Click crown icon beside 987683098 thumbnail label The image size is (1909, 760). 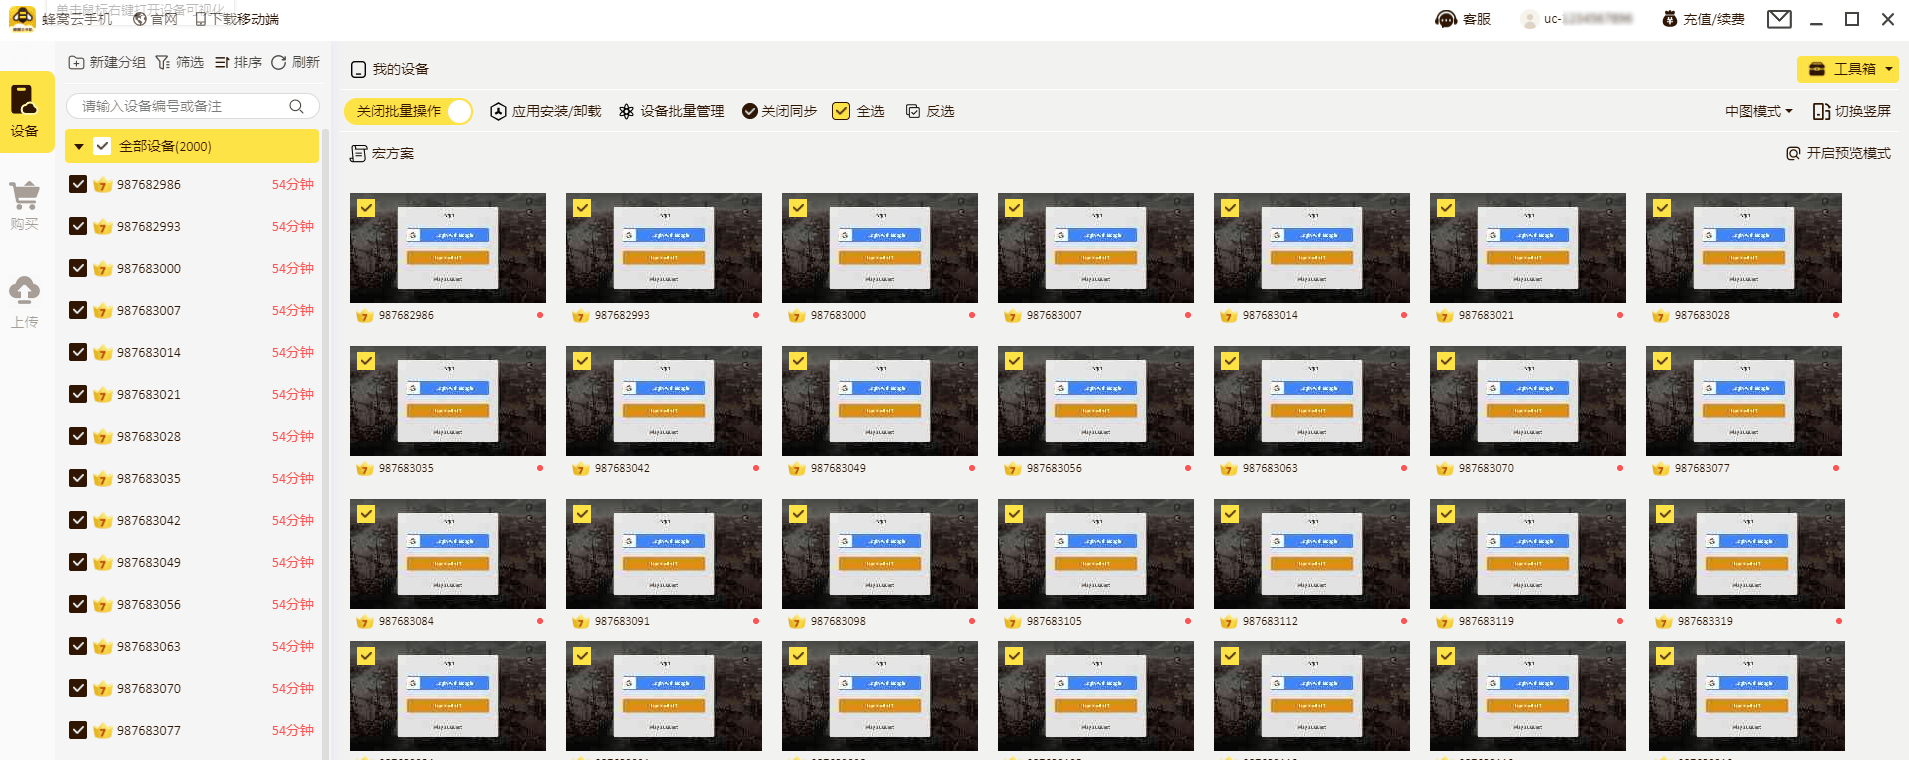(796, 622)
